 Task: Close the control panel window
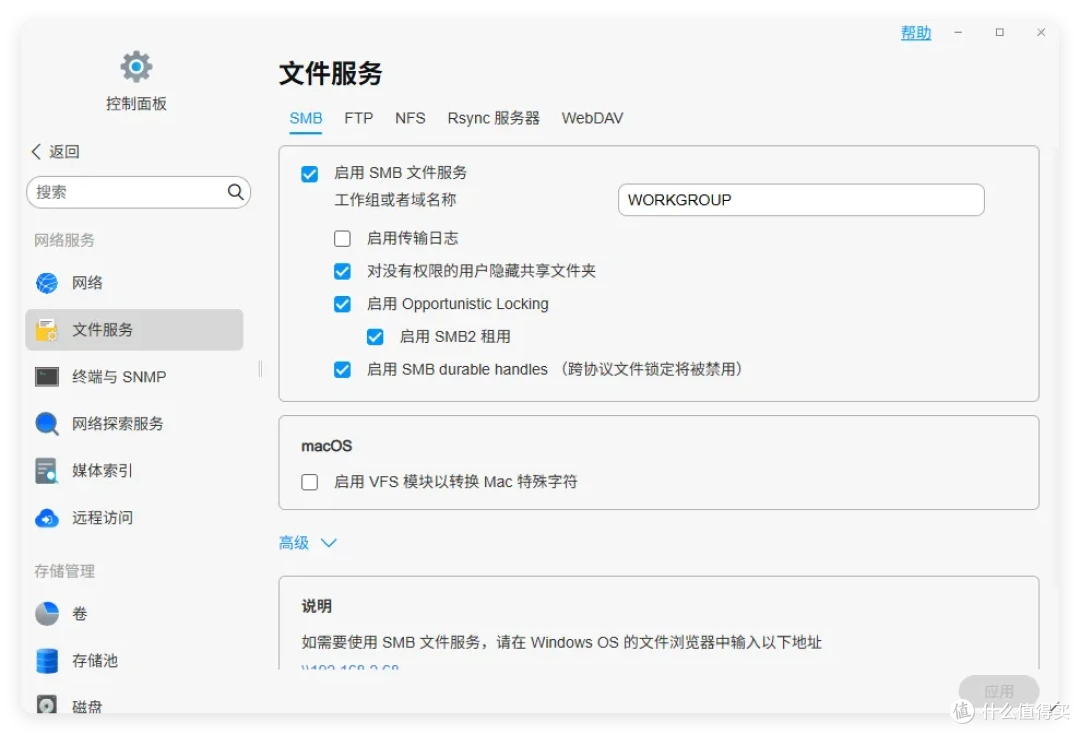[1041, 32]
